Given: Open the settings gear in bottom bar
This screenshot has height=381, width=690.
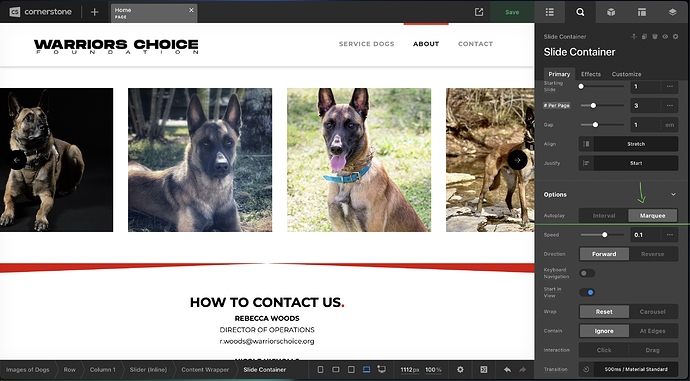Looking at the screenshot, I should click(x=460, y=370).
